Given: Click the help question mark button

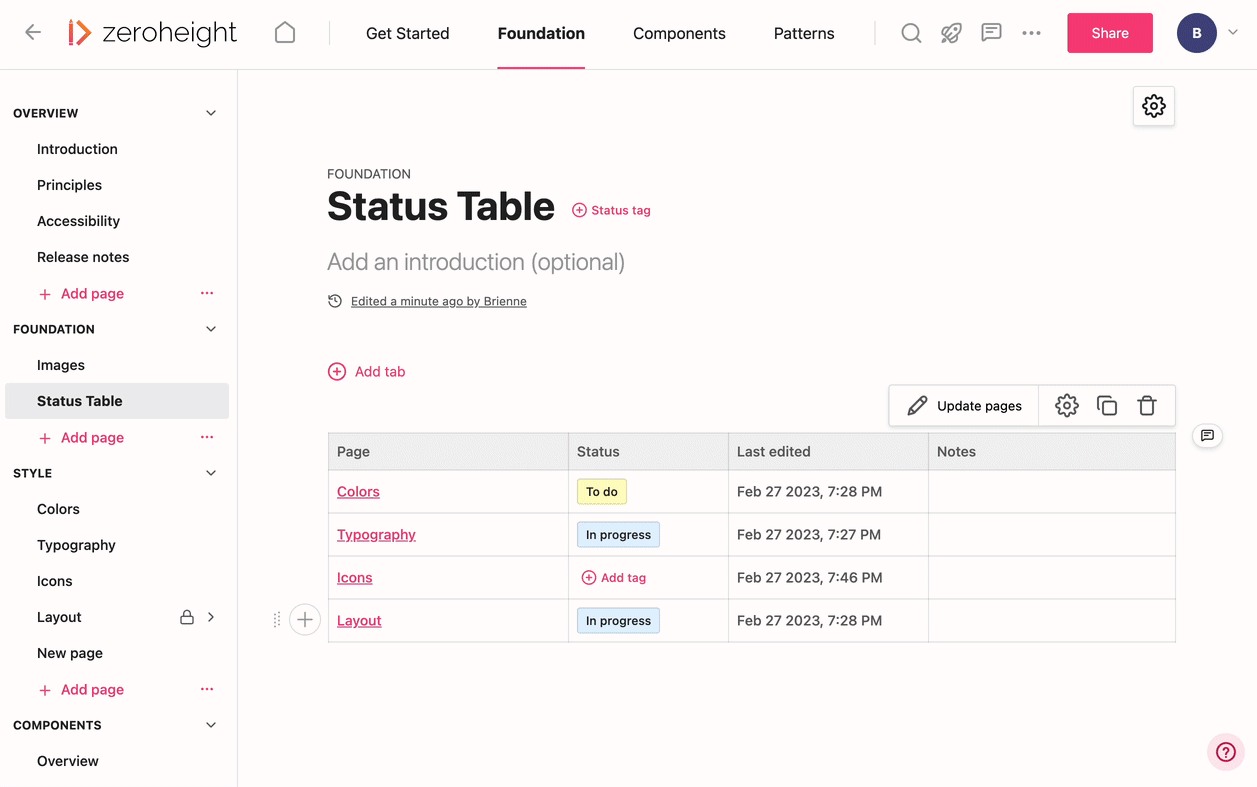Looking at the screenshot, I should click(1225, 751).
